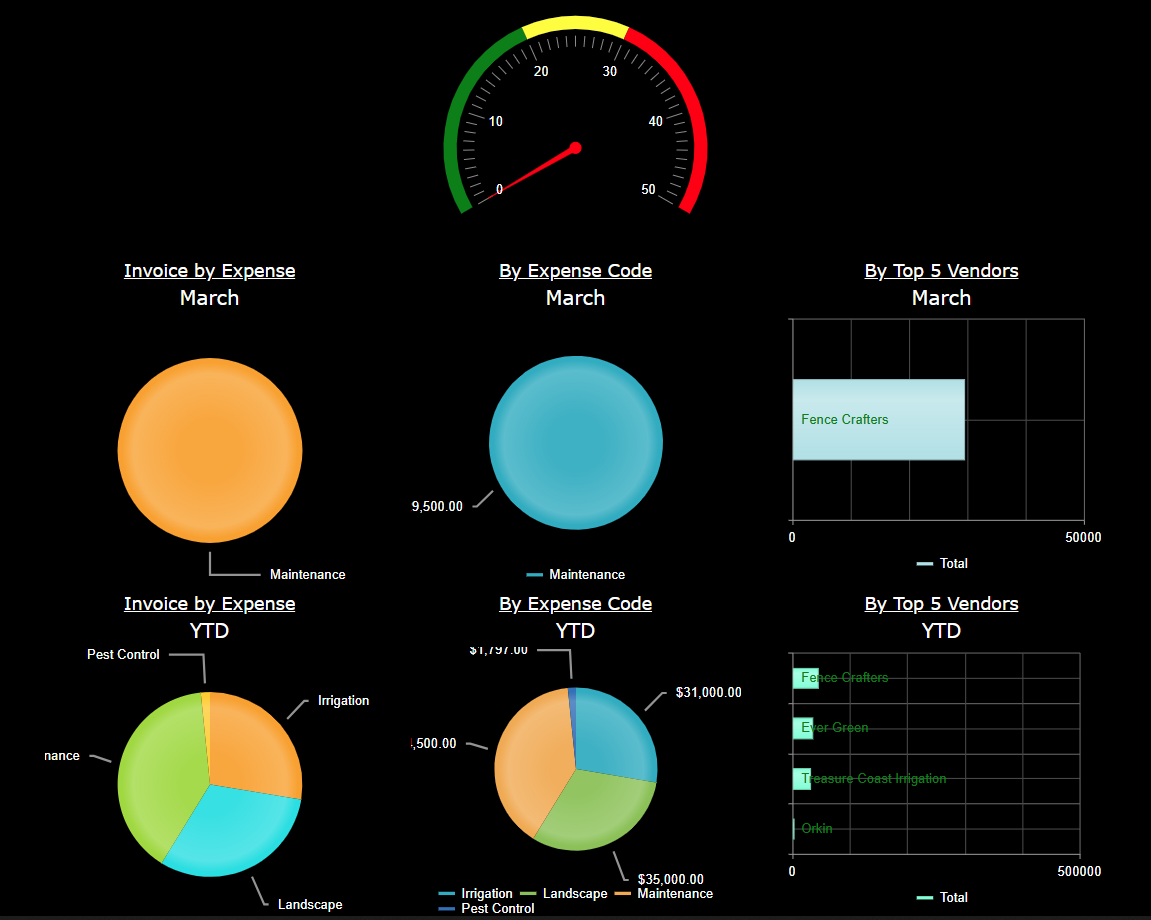The height and width of the screenshot is (920, 1151).
Task: Select the Treasure Coast Irrigation bar
Action: pos(802,778)
